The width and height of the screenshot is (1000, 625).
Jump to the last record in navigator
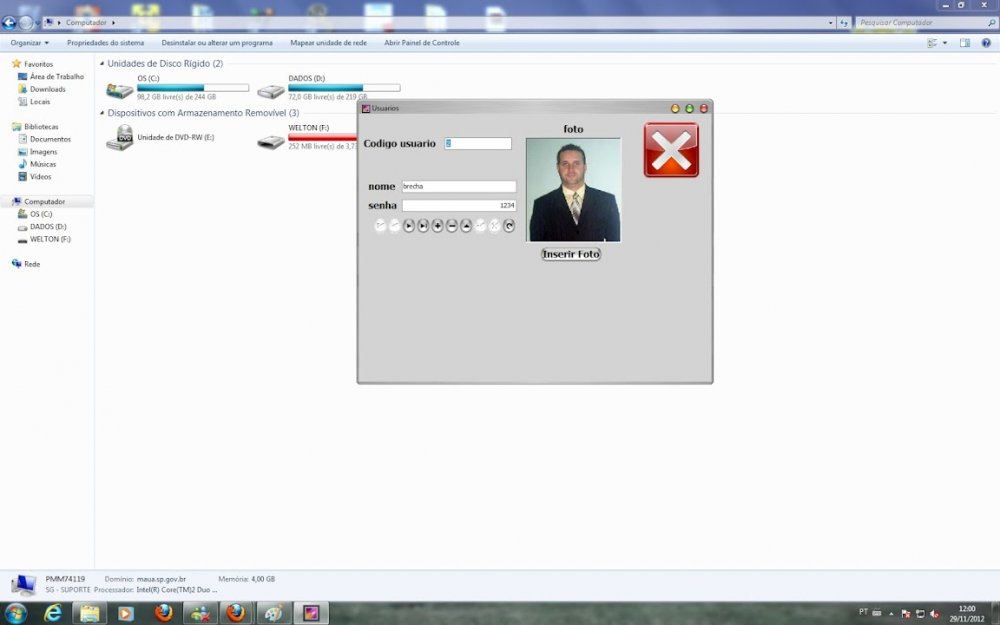[423, 226]
